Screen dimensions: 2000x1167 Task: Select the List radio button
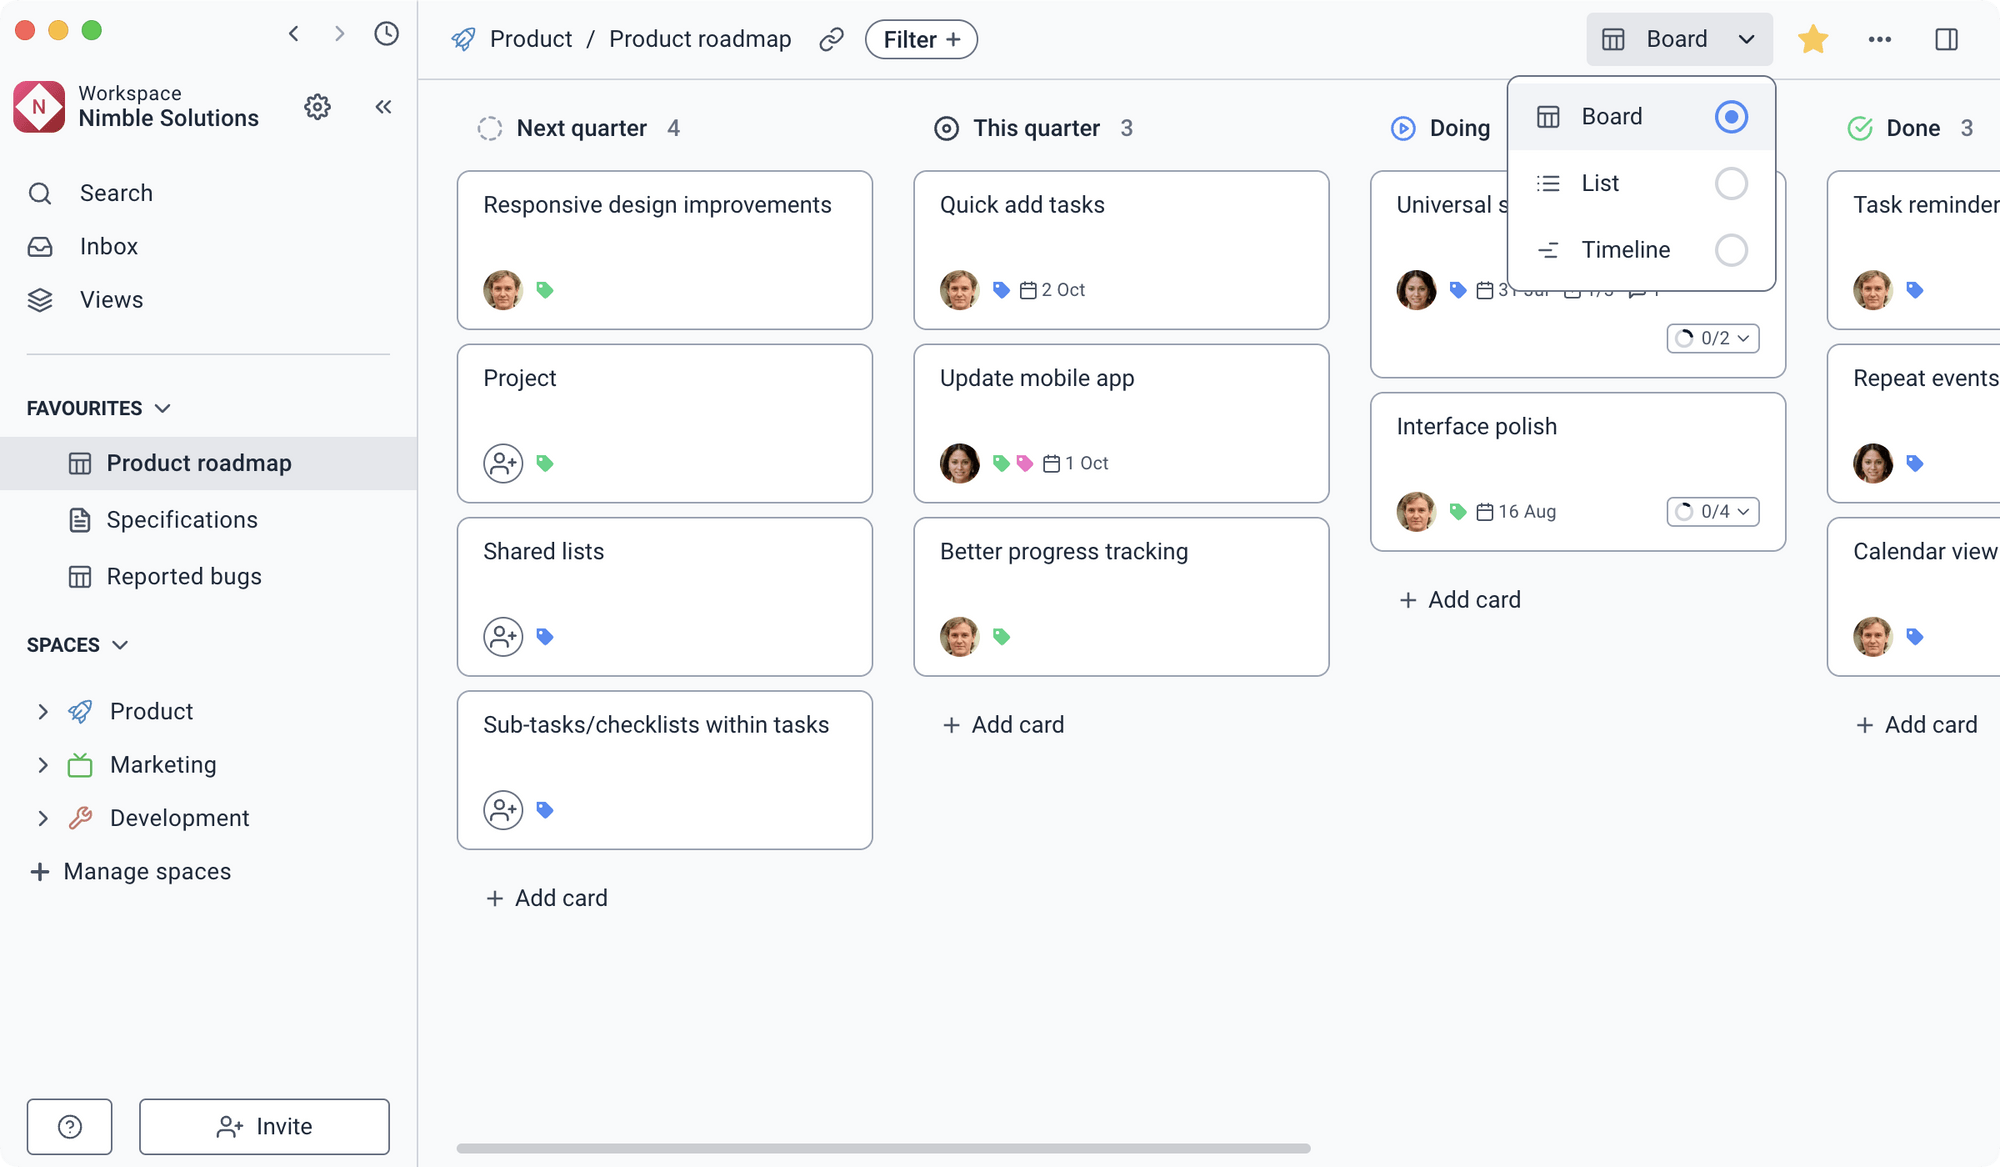point(1732,183)
